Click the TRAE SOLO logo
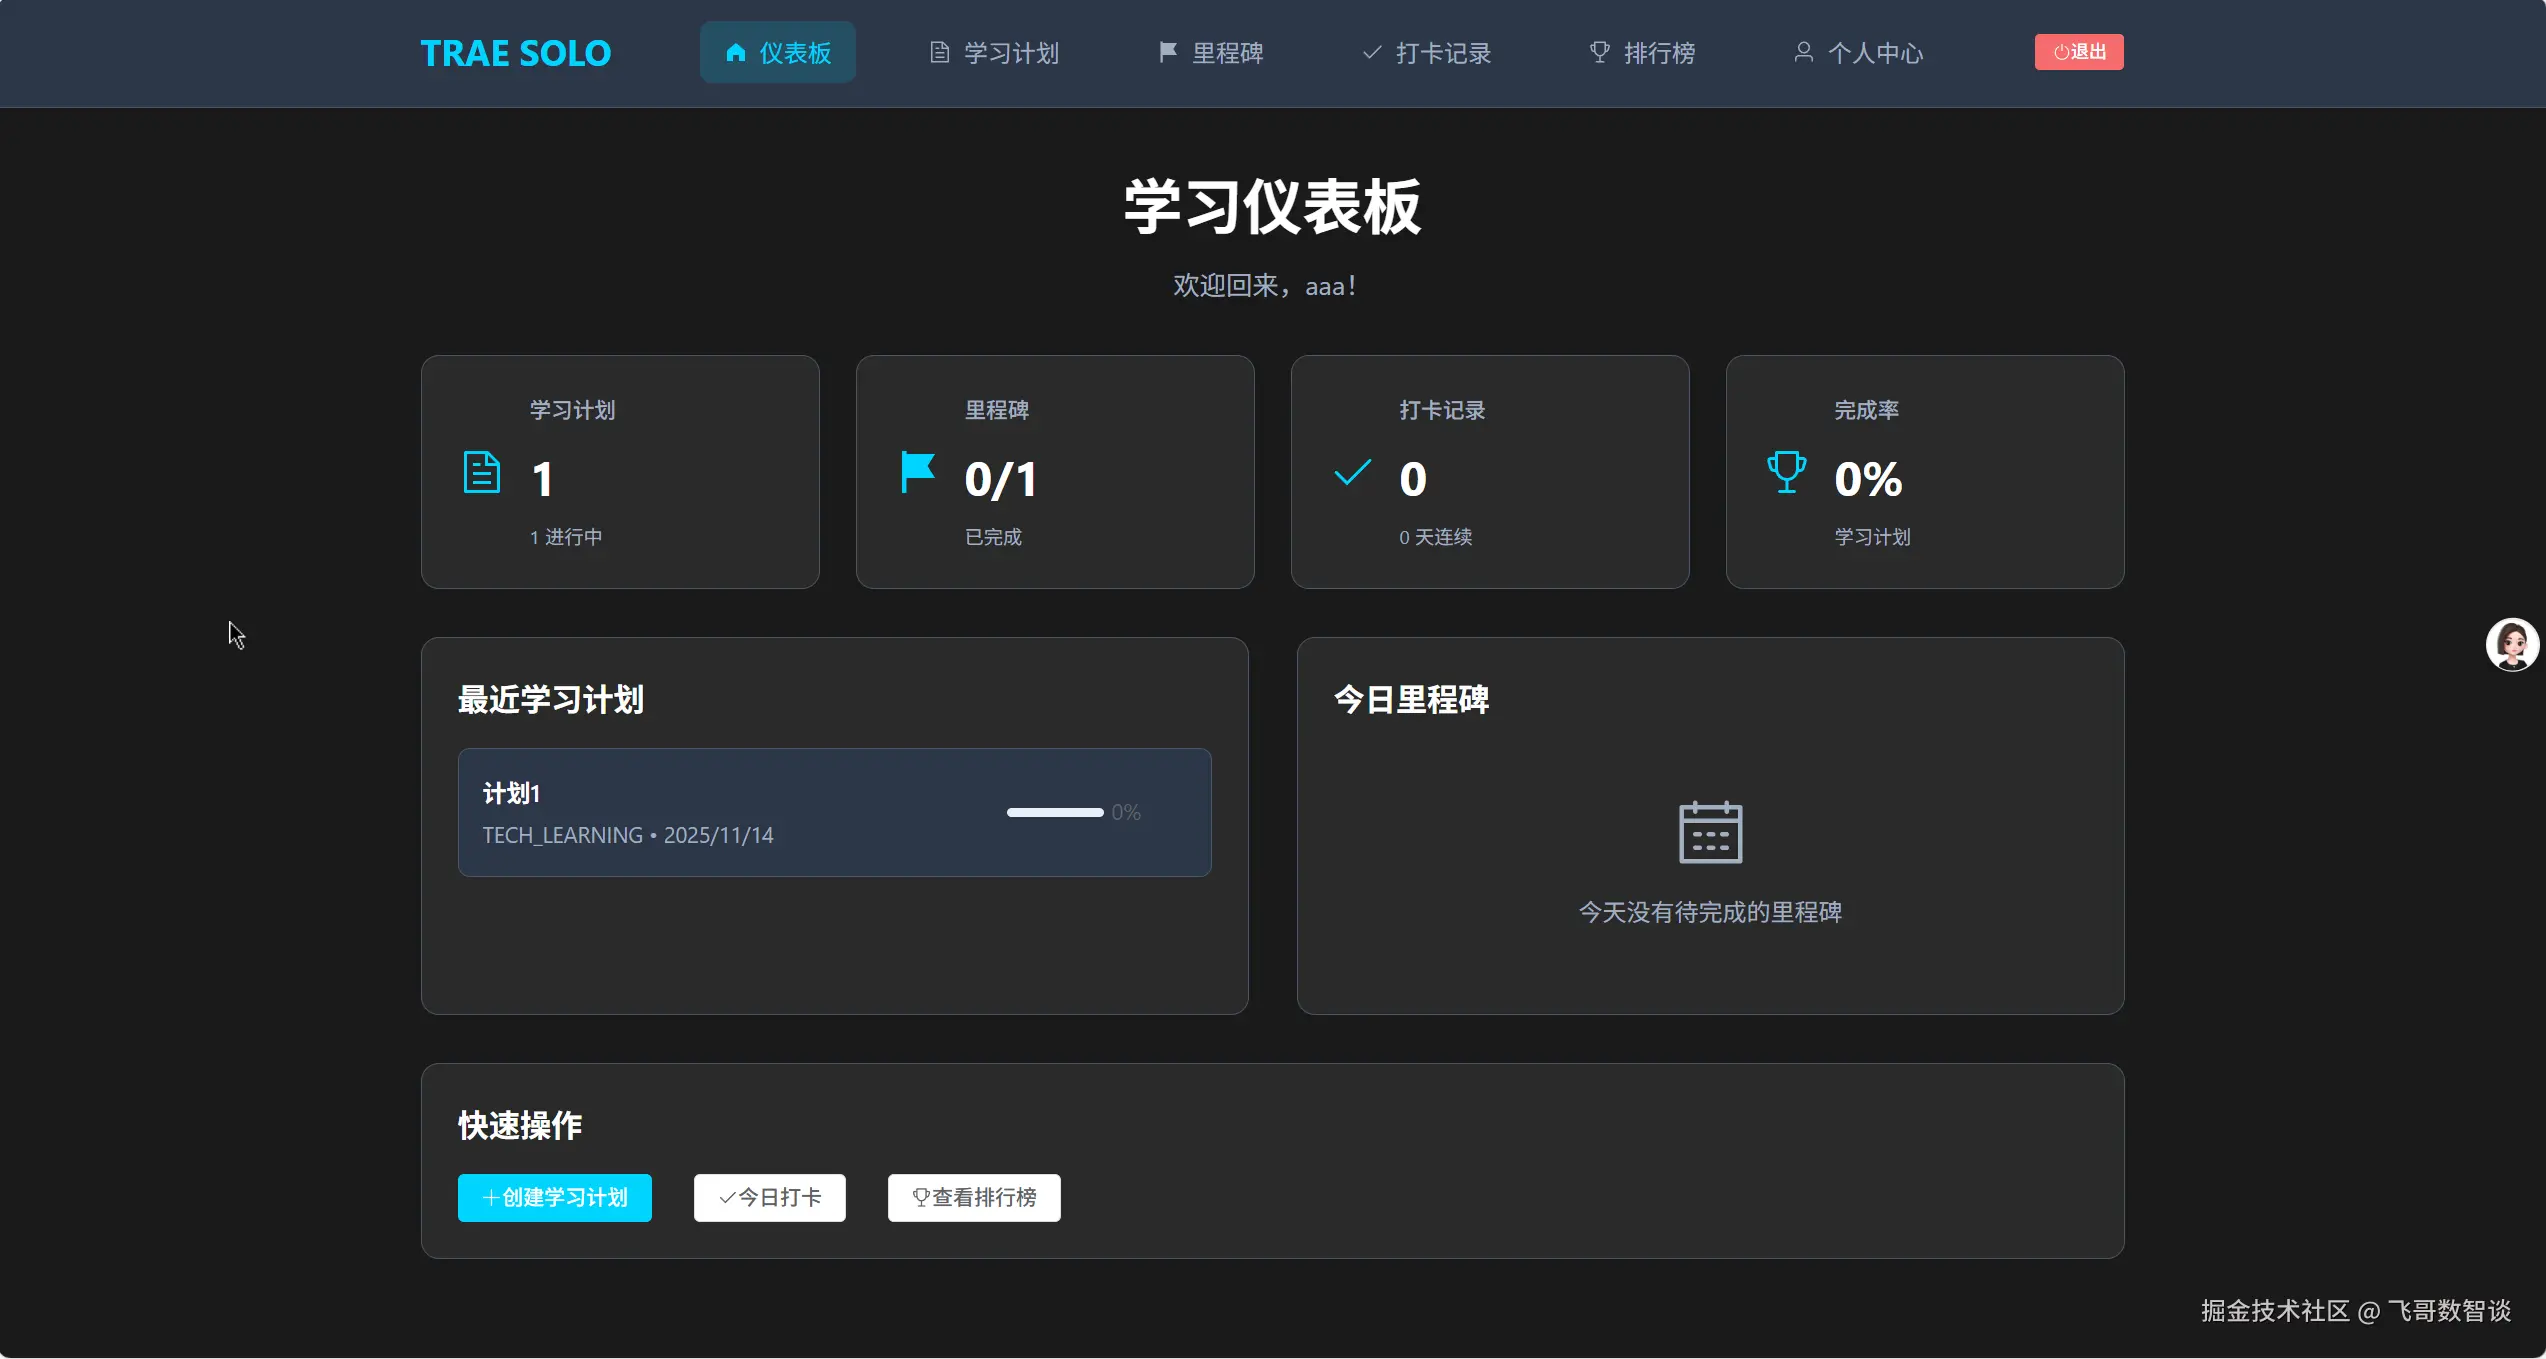 (515, 53)
